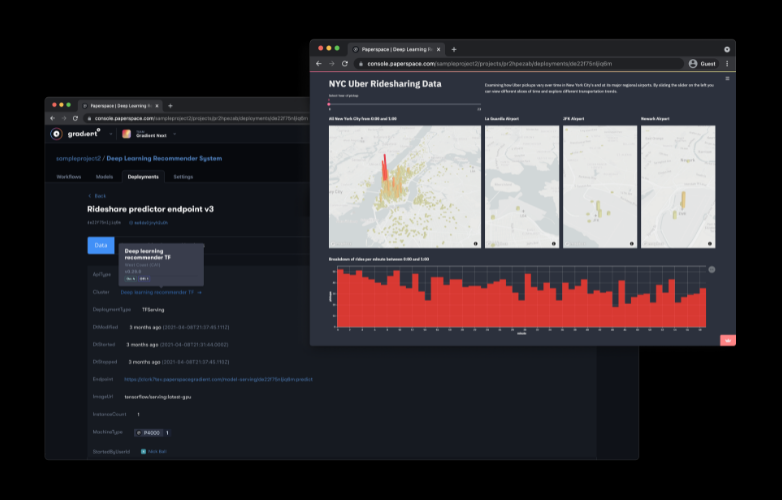Click forward arrow in the NYC Uber window
The height and width of the screenshot is (500, 782).
click(x=332, y=64)
